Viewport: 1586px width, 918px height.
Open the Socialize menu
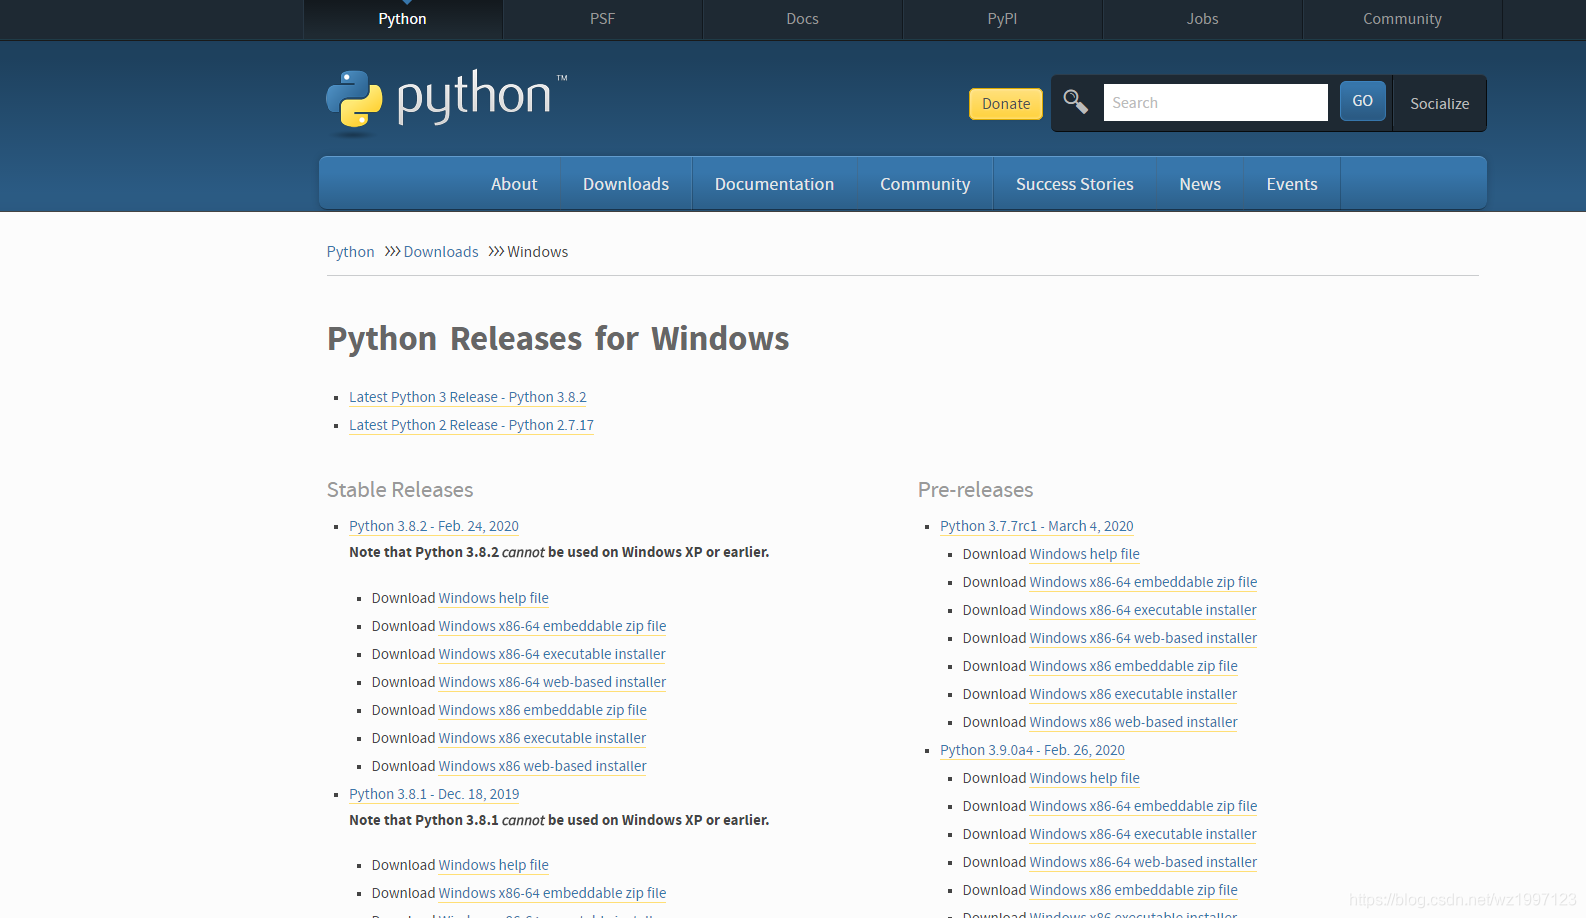[x=1439, y=104]
